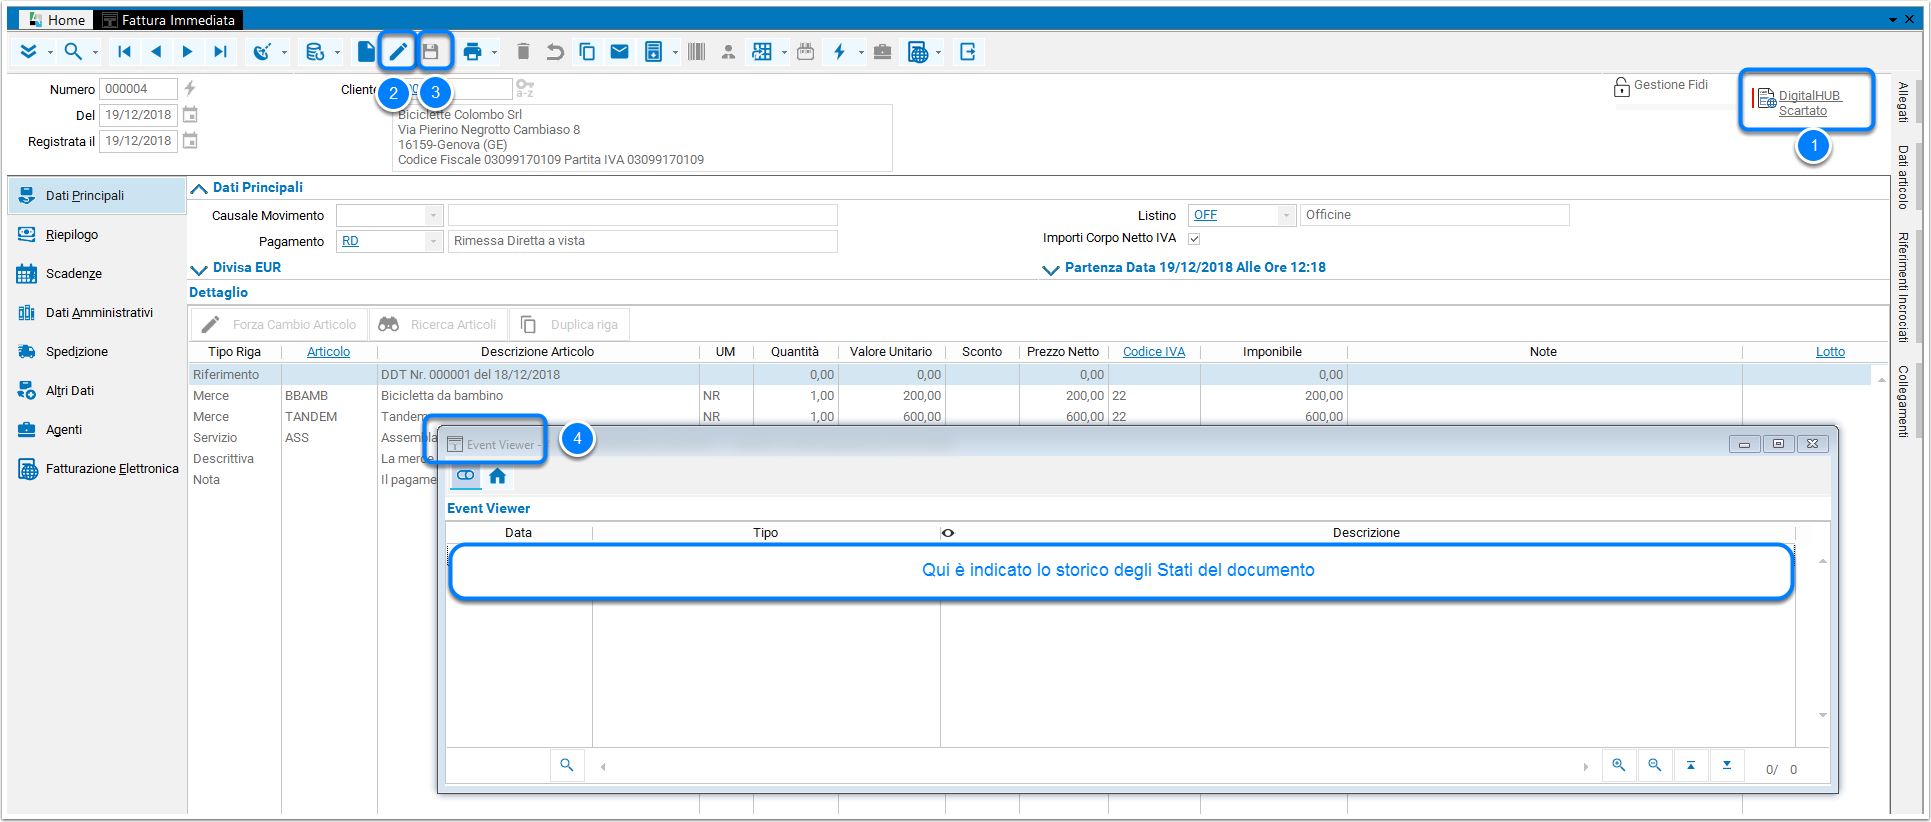The height and width of the screenshot is (822, 1931).
Task: Click the envelope email icon
Action: pyautogui.click(x=619, y=52)
